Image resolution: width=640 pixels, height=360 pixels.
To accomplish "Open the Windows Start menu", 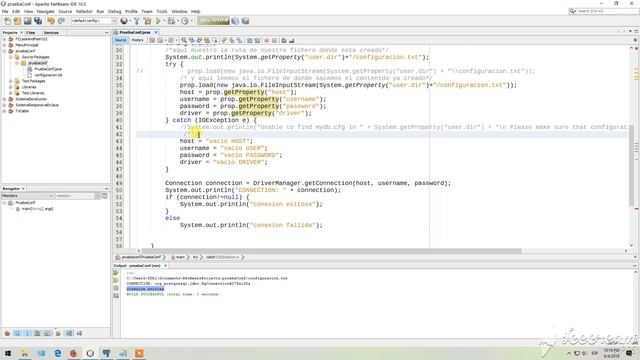I will [8, 353].
